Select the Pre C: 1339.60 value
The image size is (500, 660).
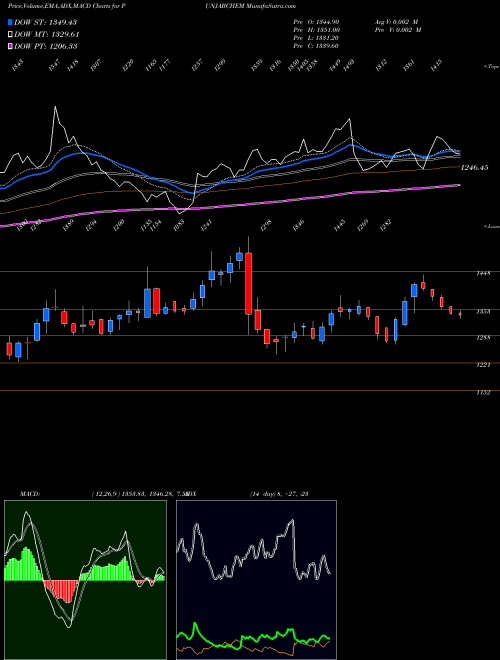[316, 46]
